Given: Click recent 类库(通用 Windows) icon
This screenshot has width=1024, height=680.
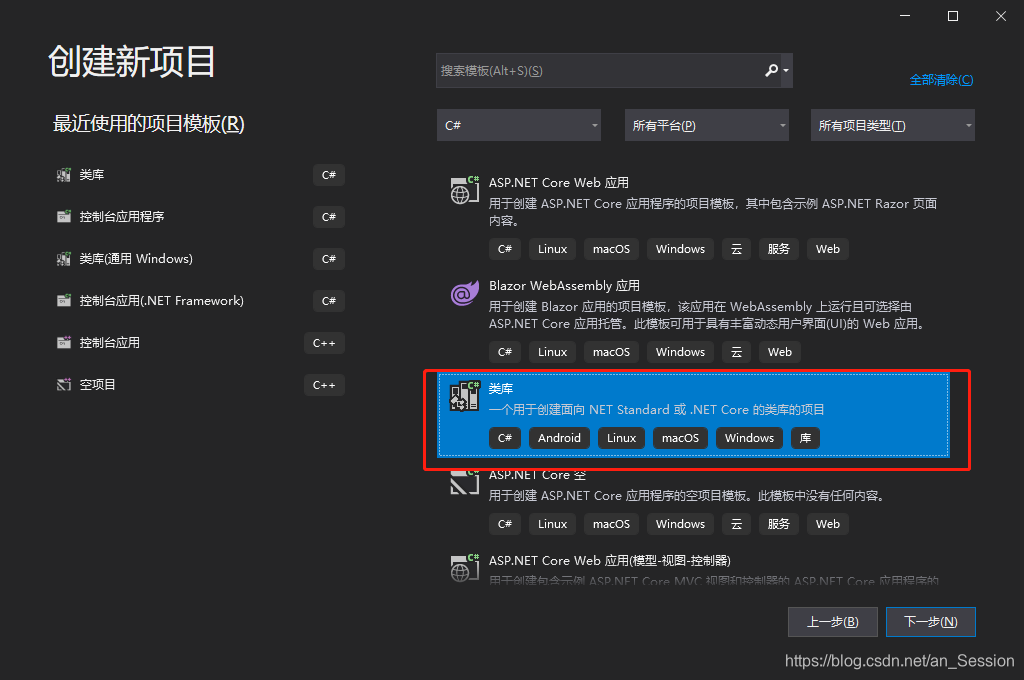Looking at the screenshot, I should click(x=63, y=259).
